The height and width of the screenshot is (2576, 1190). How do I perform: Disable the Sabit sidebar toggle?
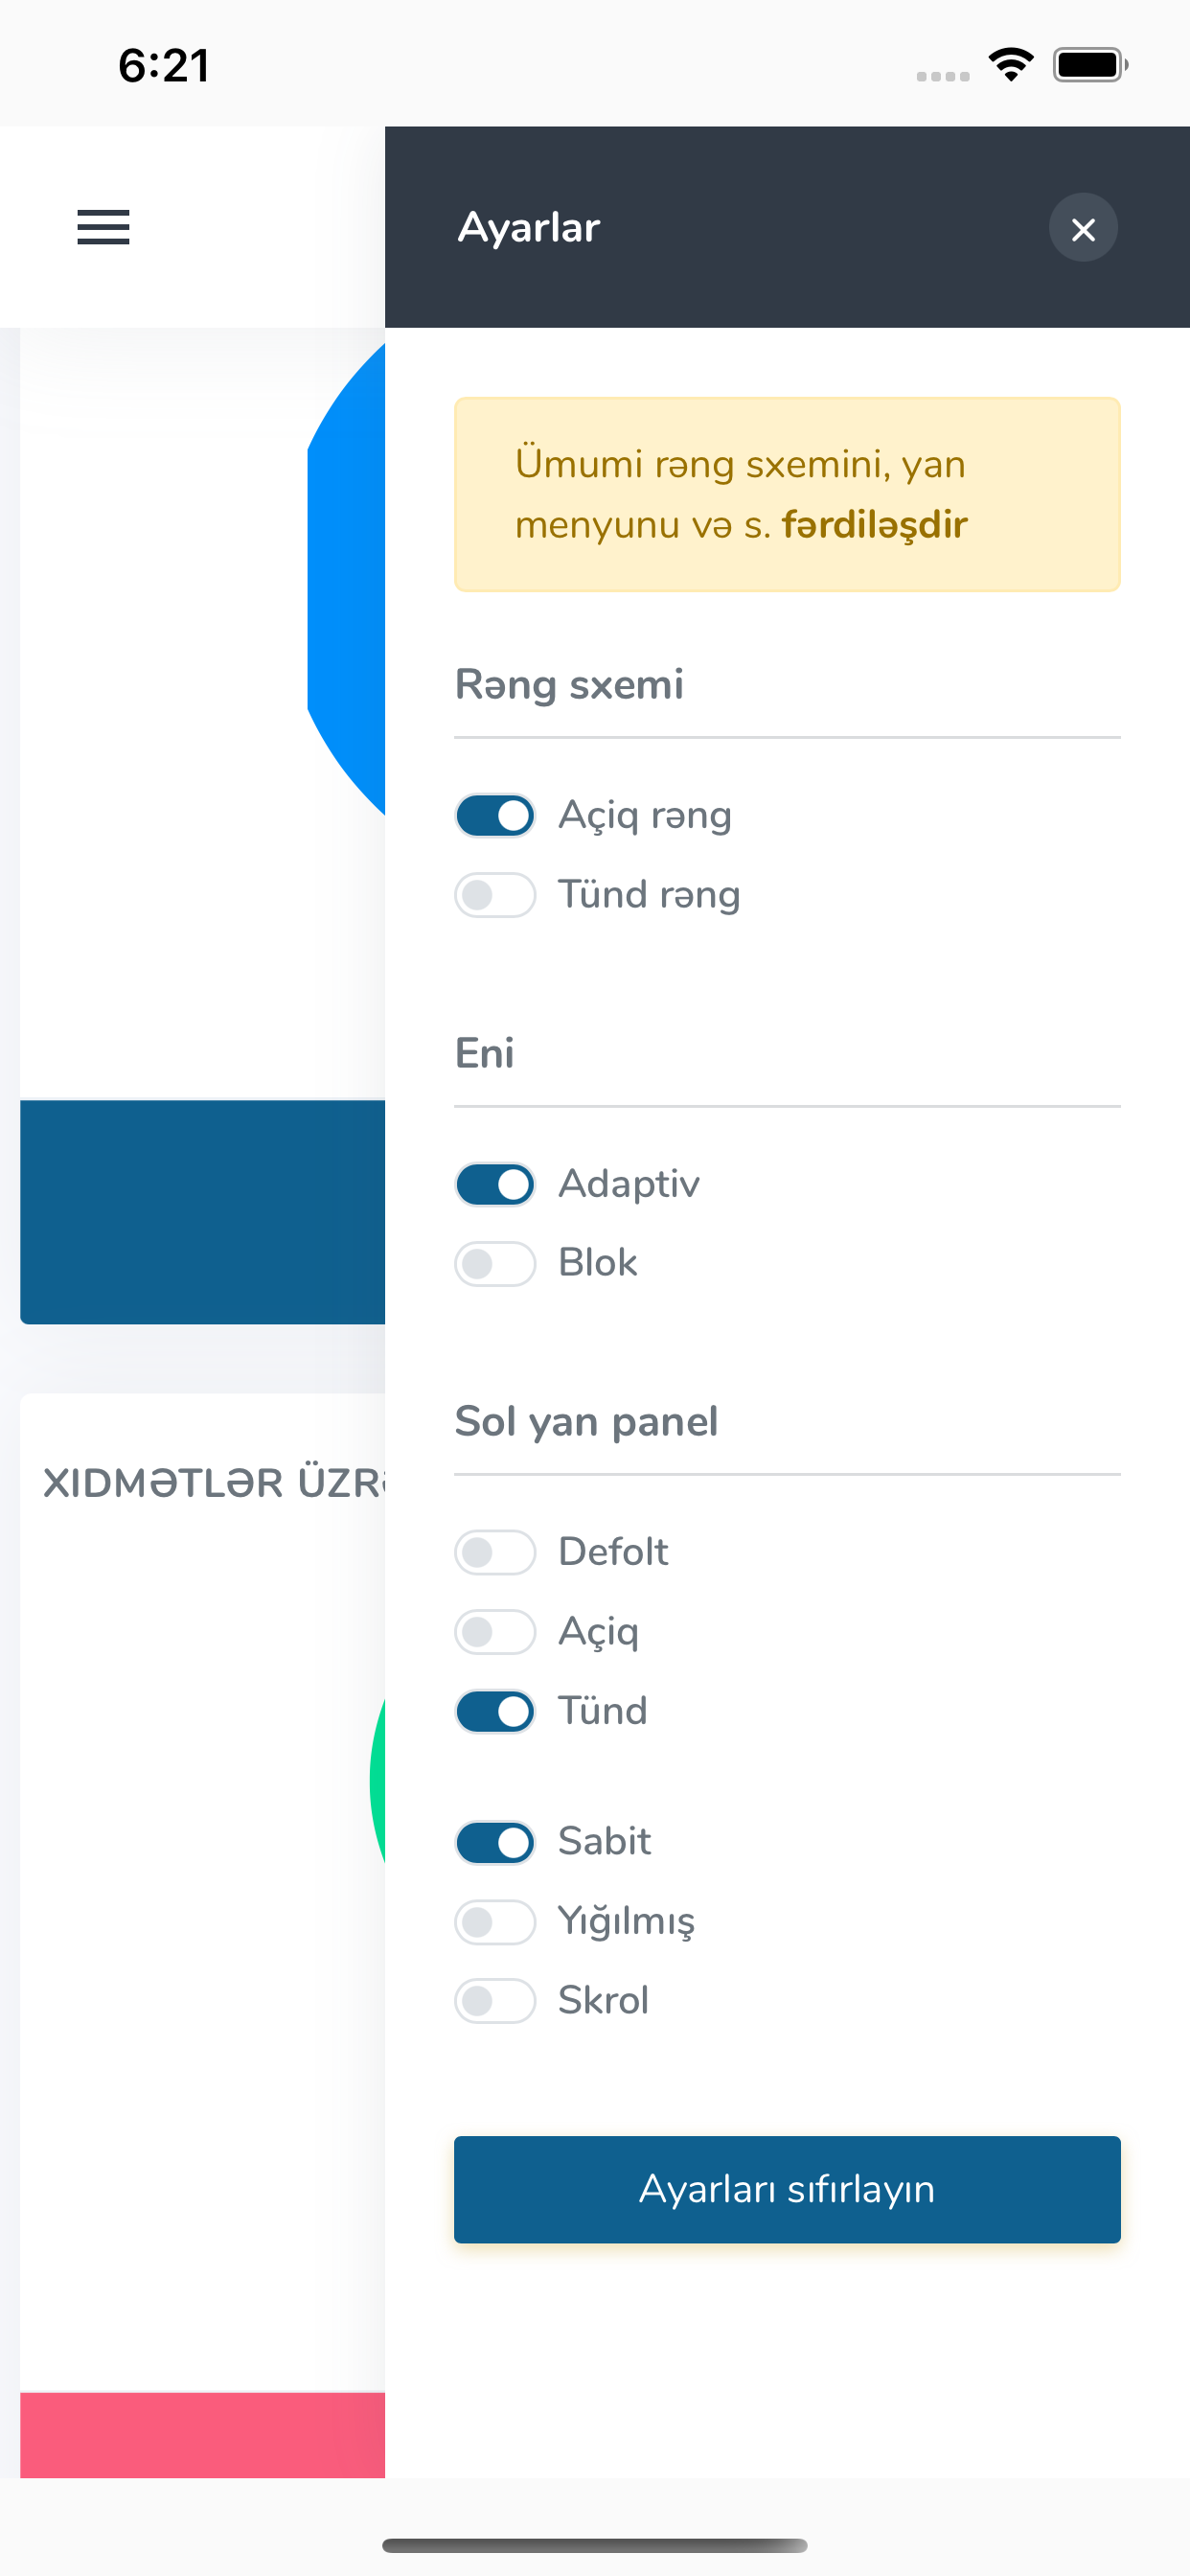click(x=495, y=1843)
